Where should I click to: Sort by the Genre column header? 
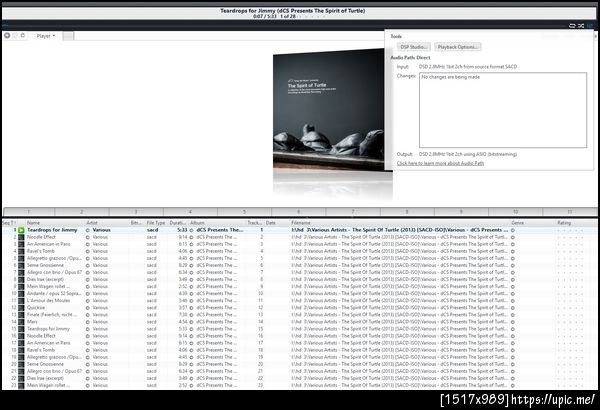coord(517,223)
